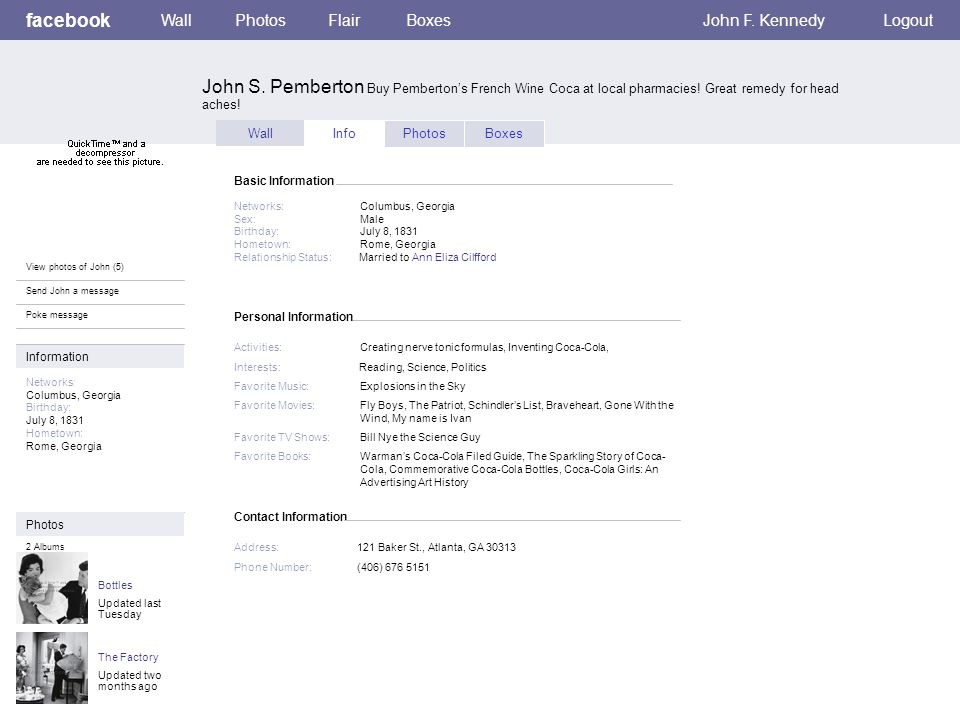960x720 pixels.
Task: Switch to the profile Photos tab
Action: [424, 133]
